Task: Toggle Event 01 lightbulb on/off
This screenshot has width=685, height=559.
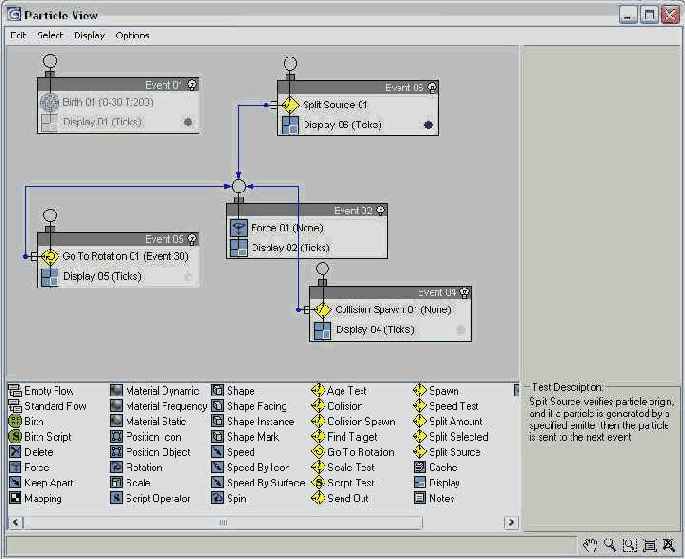Action: 192,85
